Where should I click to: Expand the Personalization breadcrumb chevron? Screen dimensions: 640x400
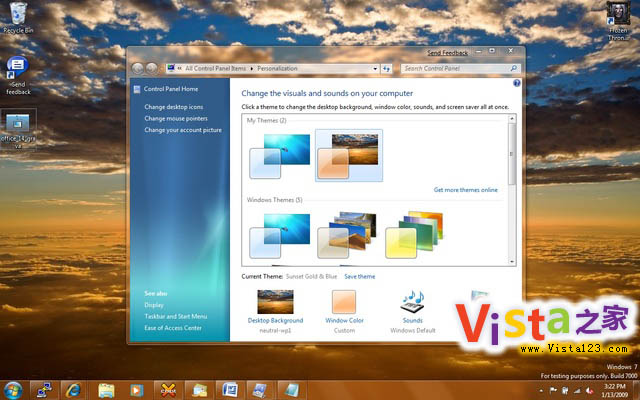(251, 69)
